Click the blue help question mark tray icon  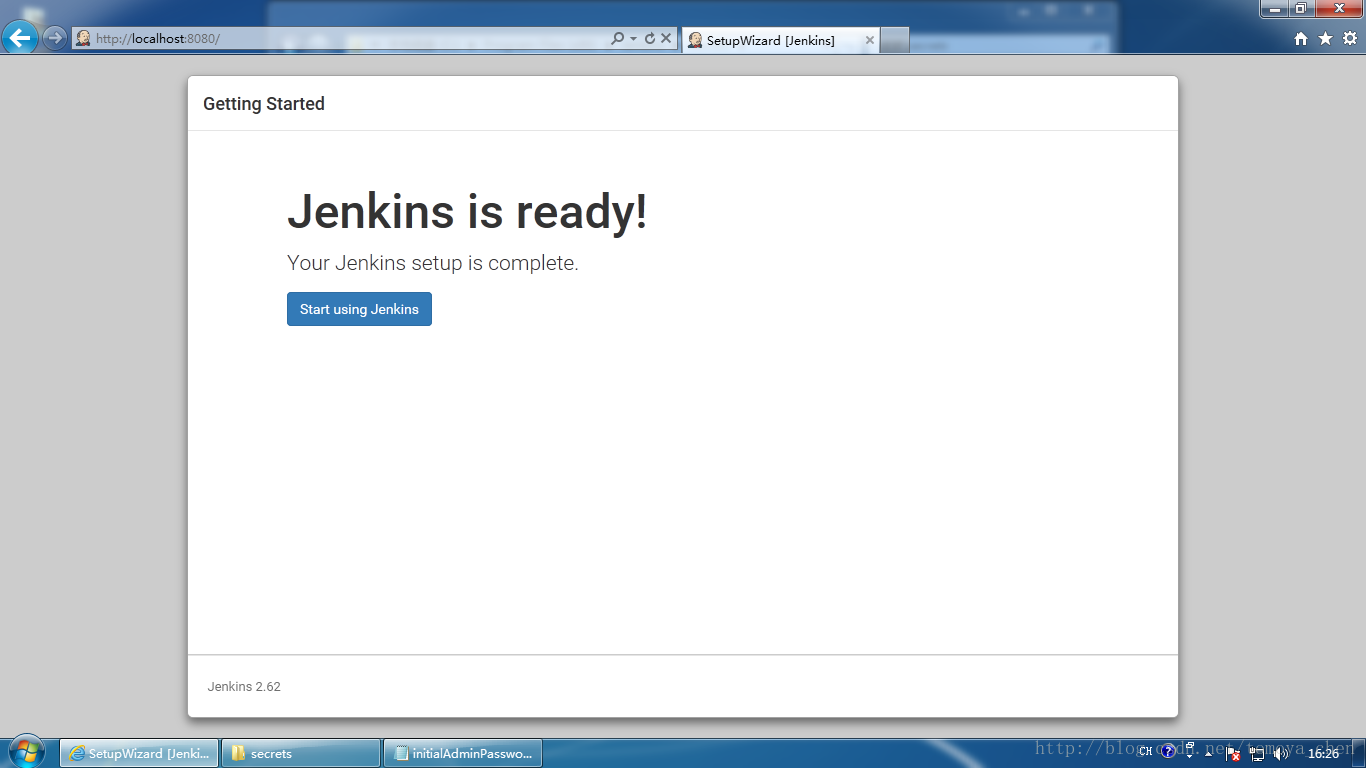[1167, 752]
